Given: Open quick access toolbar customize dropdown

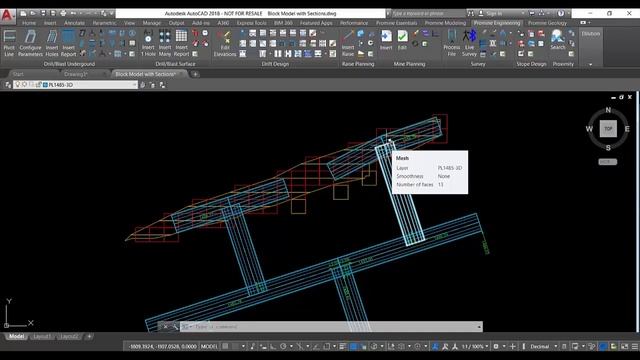Looking at the screenshot, I should tap(111, 13).
